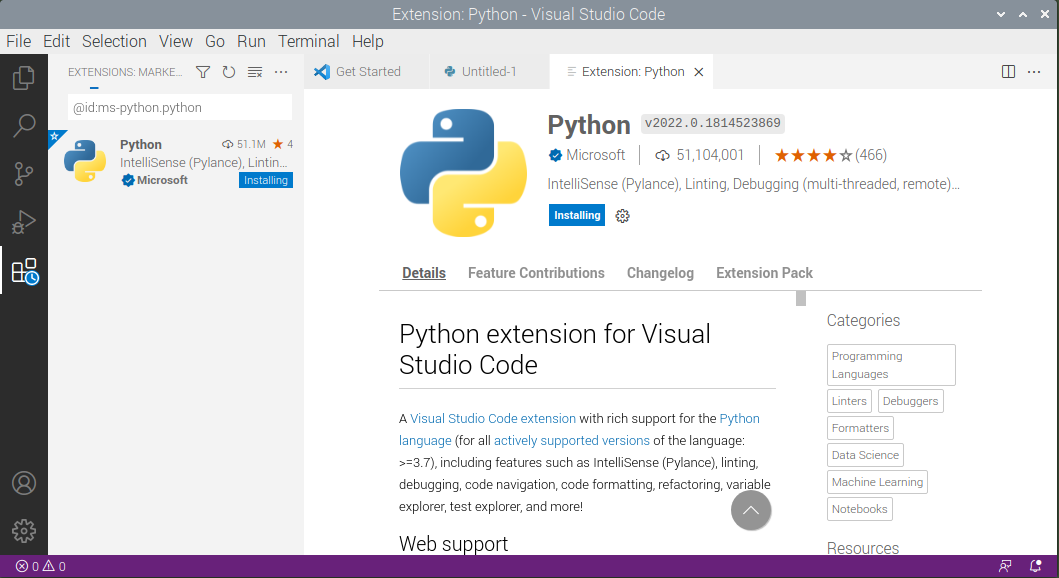This screenshot has width=1059, height=578.
Task: Select the Extensions view icon
Action: point(25,271)
